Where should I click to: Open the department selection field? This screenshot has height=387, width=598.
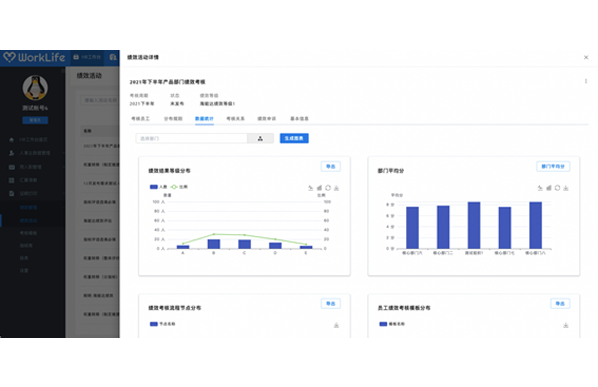[x=191, y=138]
